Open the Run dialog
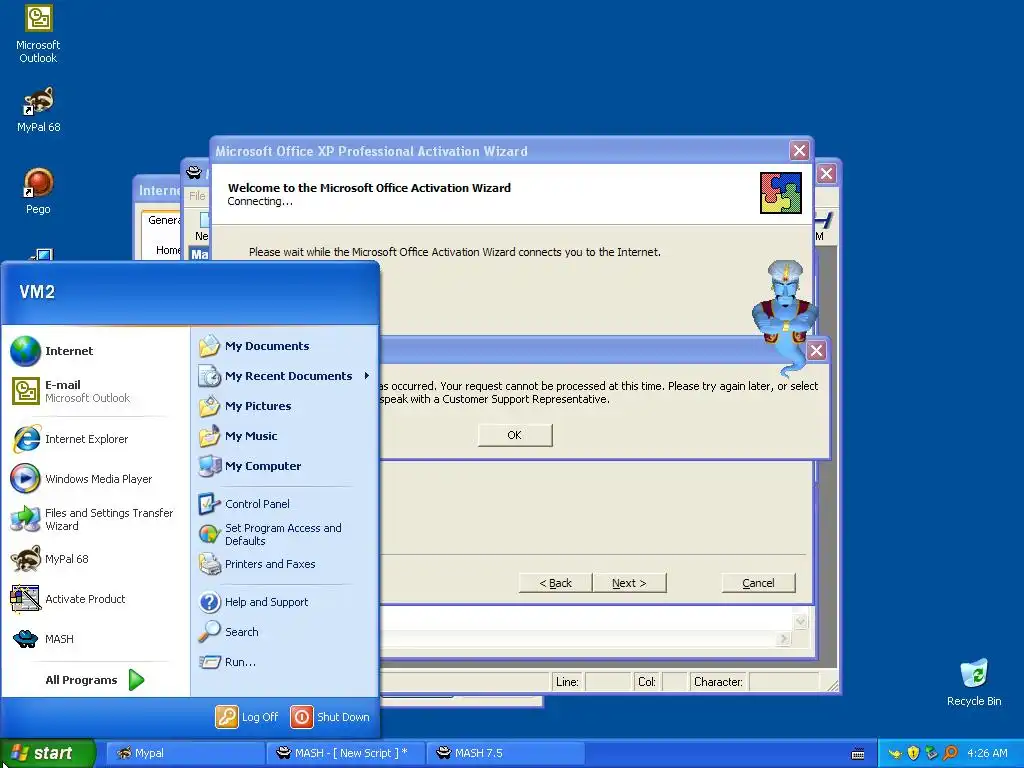Screen dimensions: 1024x768 [285, 662]
